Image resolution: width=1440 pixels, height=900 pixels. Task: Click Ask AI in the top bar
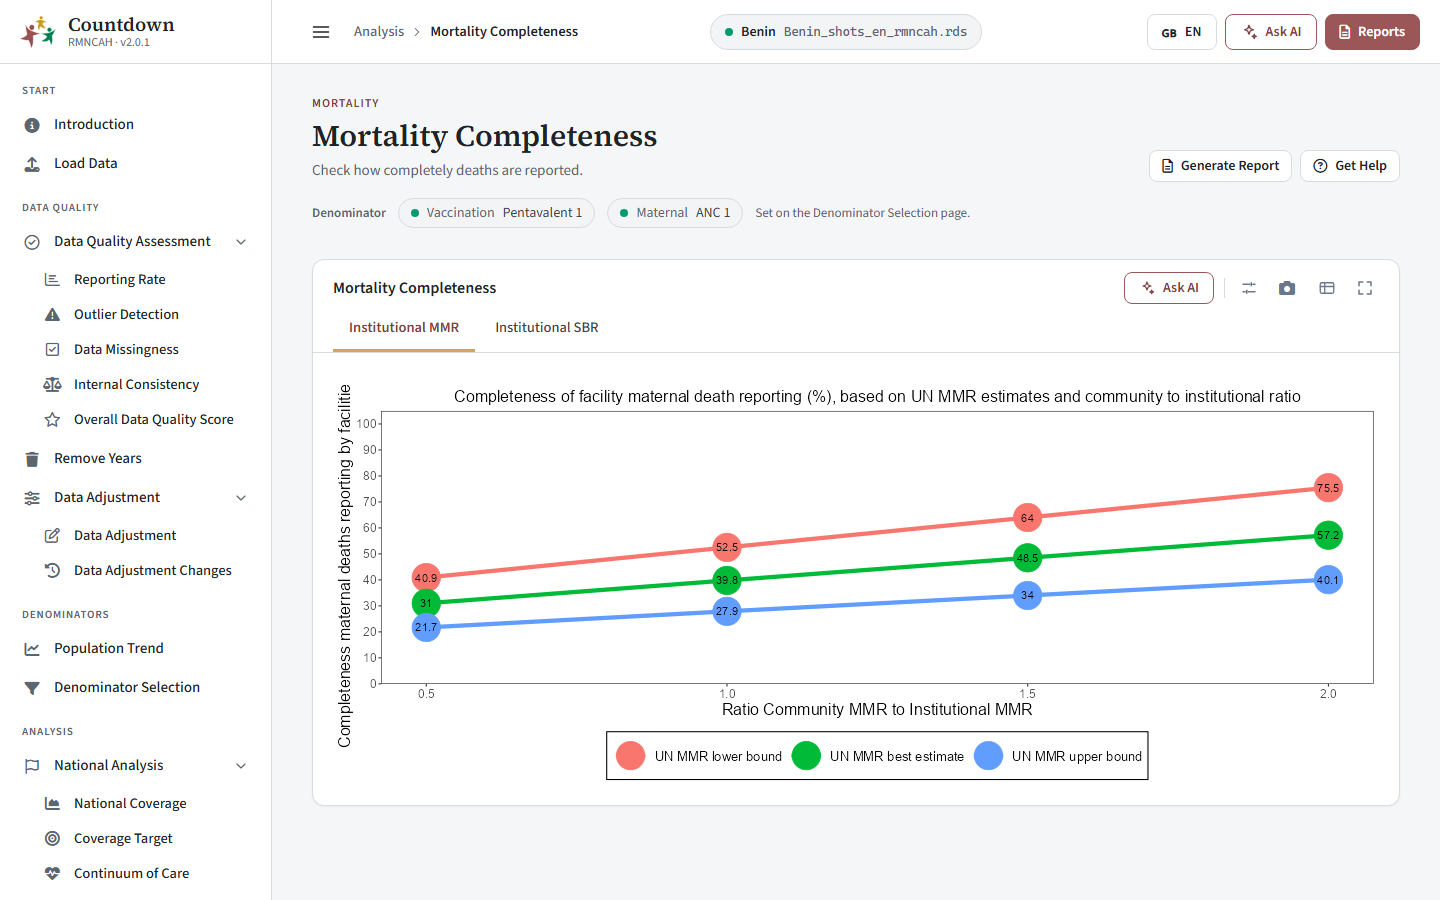coord(1271,32)
